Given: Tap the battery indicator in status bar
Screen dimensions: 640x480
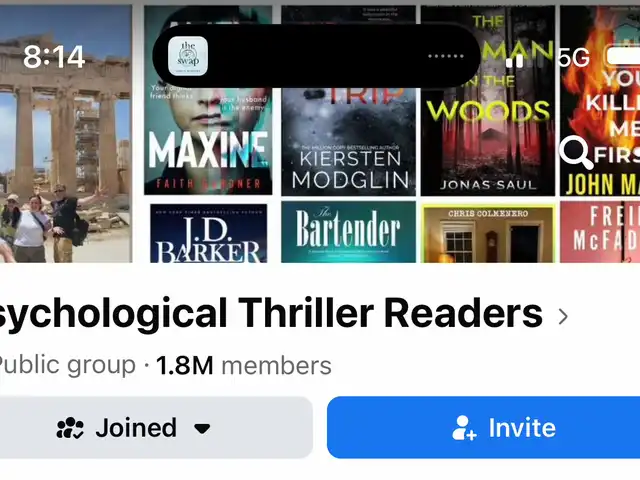Looking at the screenshot, I should (622, 56).
